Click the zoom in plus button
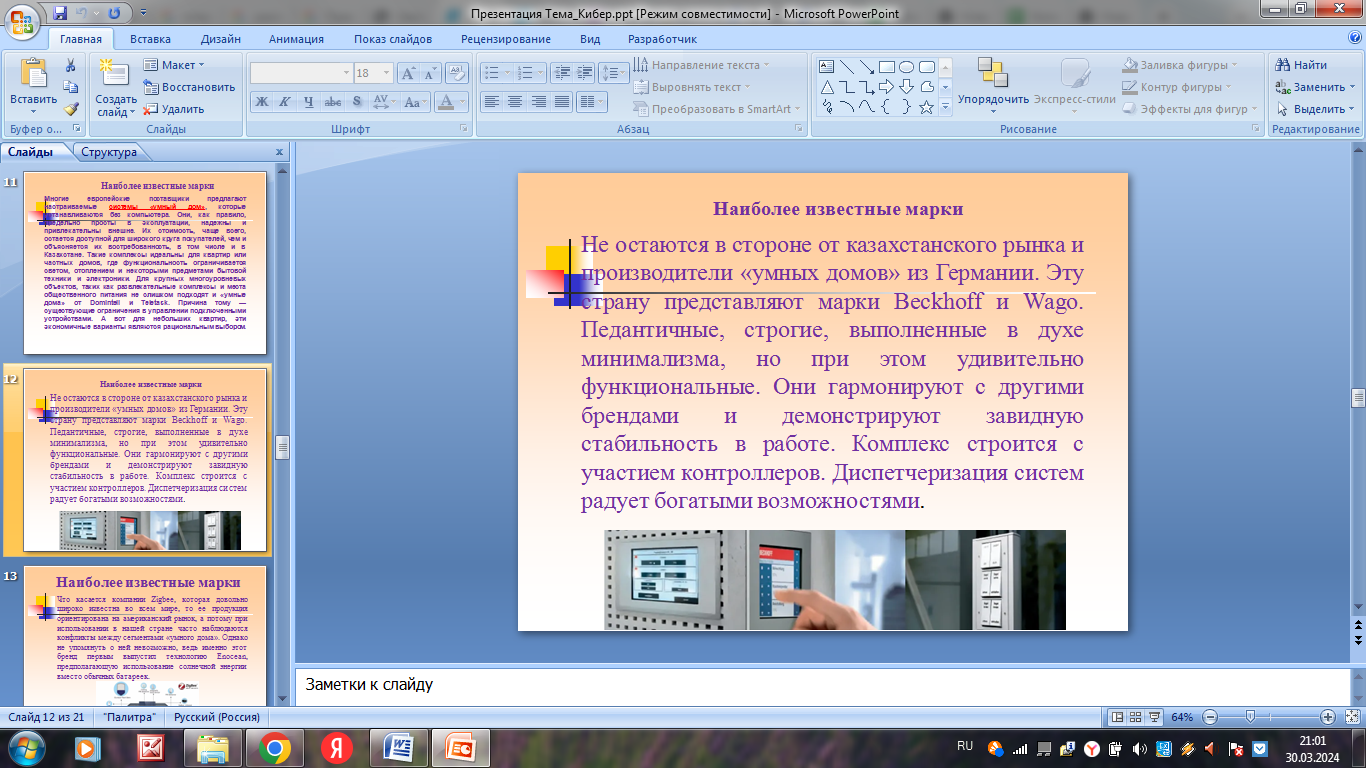Image resolution: width=1366 pixels, height=768 pixels. coord(1327,717)
